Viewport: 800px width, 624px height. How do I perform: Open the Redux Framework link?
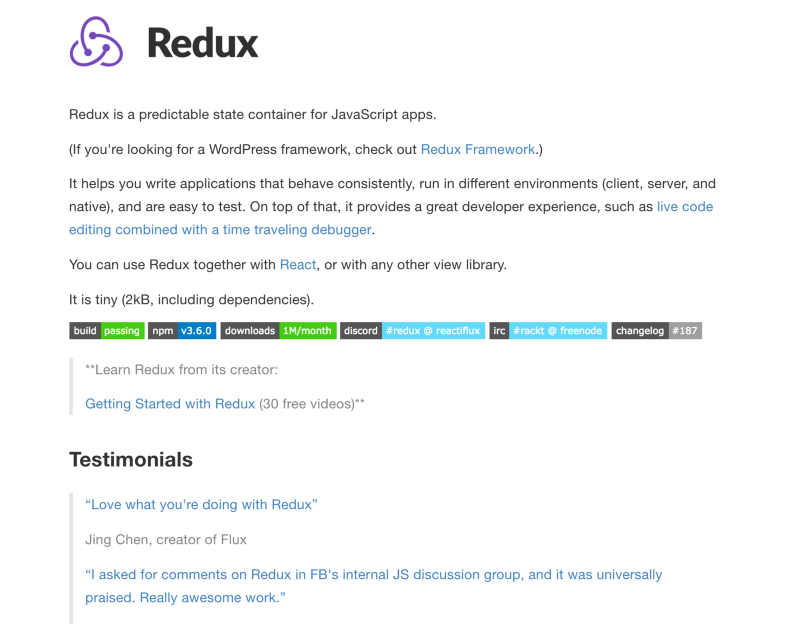[478, 149]
